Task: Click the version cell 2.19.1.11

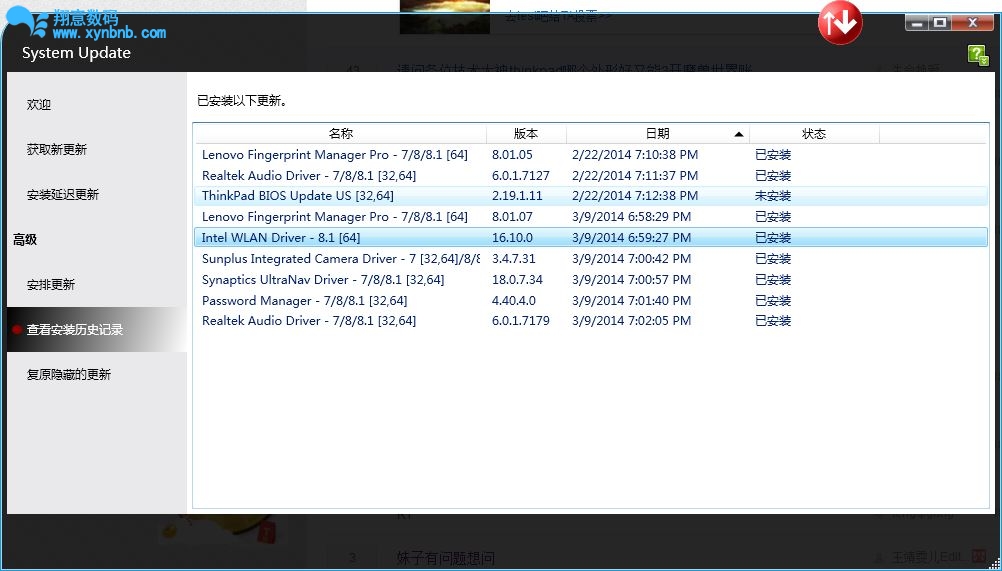Action: click(517, 196)
